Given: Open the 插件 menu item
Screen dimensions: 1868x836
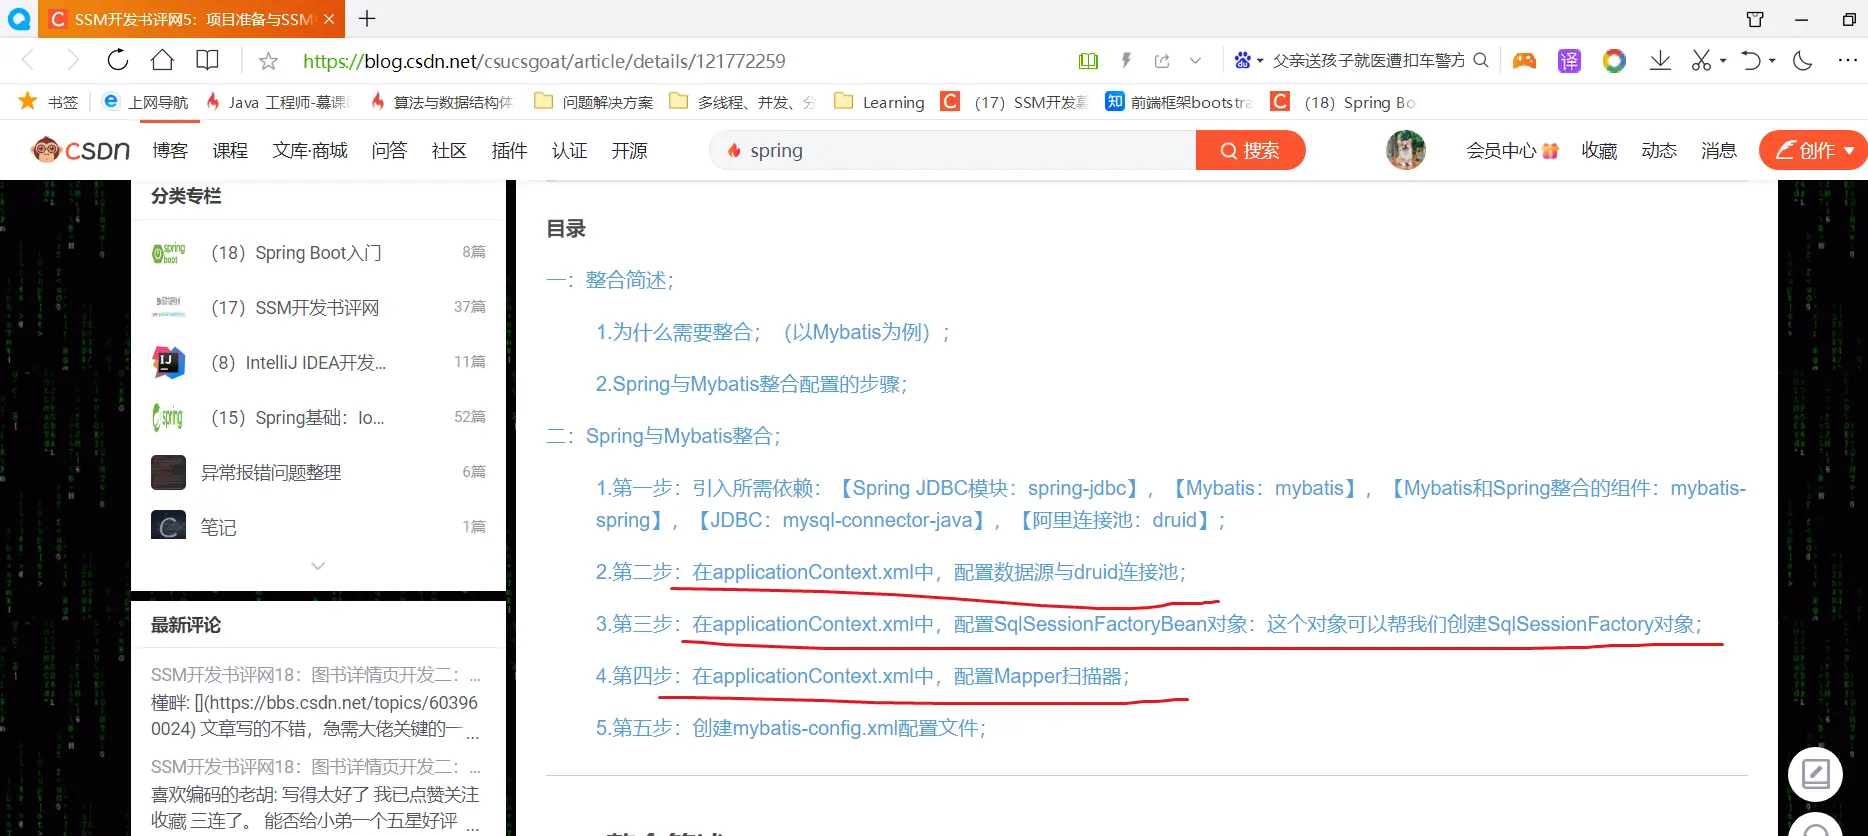Looking at the screenshot, I should [x=509, y=150].
